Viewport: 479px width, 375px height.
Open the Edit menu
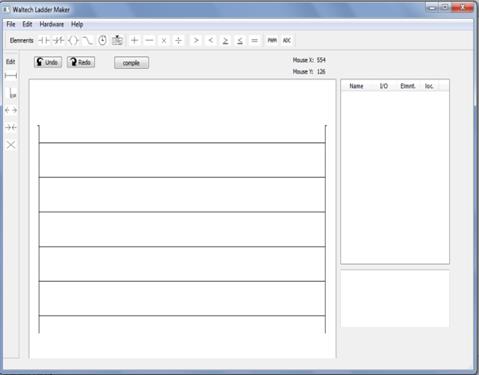[x=27, y=24]
